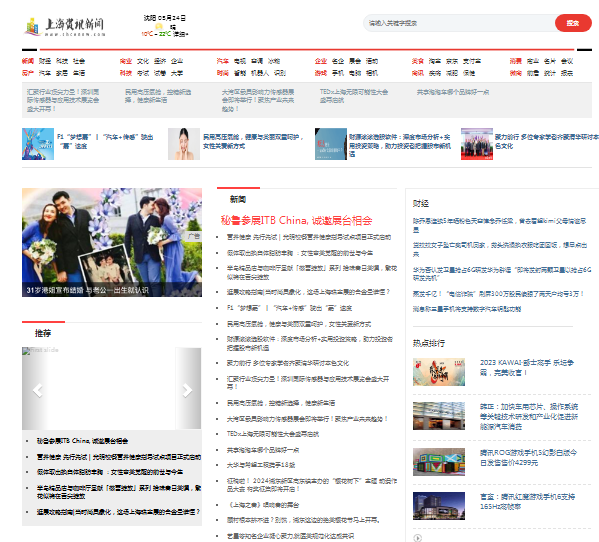Open the TEDx上海 scrolling headline link
The height and width of the screenshot is (542, 599).
pyautogui.click(x=354, y=96)
